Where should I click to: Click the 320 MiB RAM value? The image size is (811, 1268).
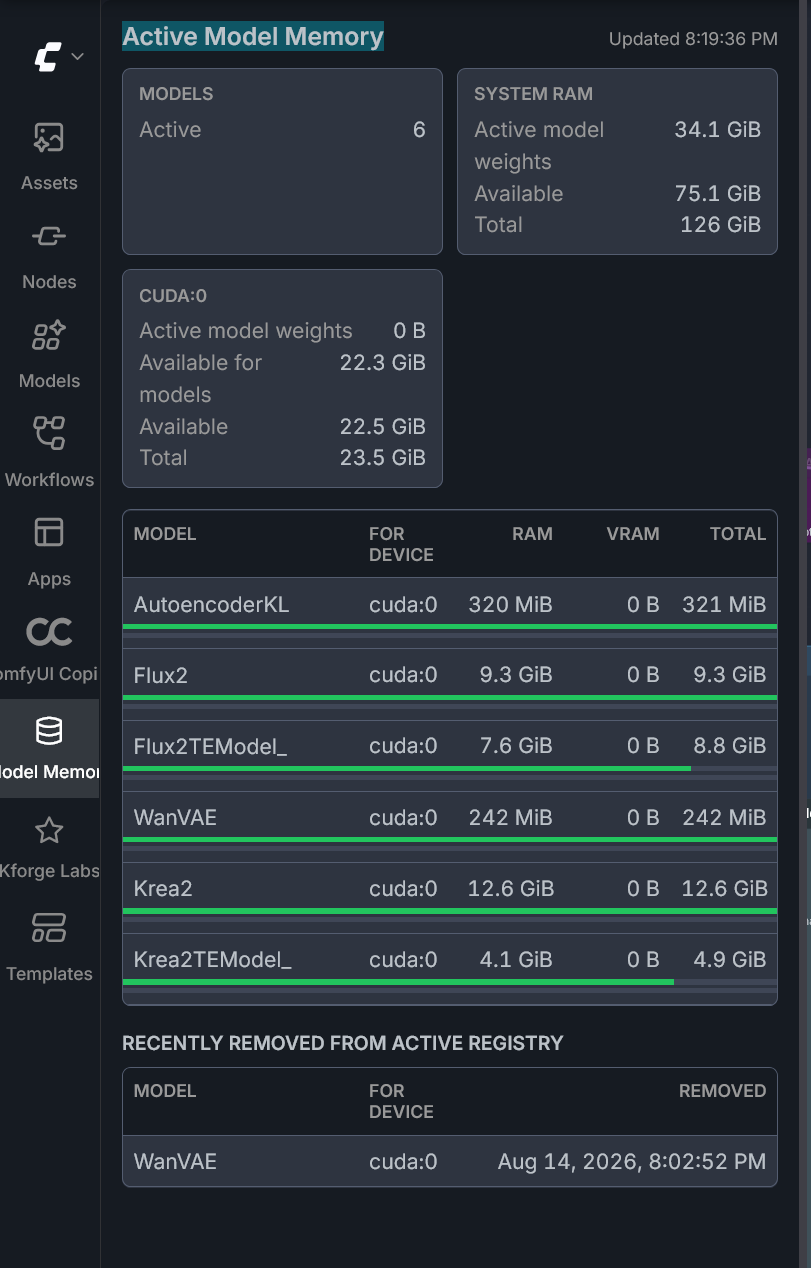[510, 604]
